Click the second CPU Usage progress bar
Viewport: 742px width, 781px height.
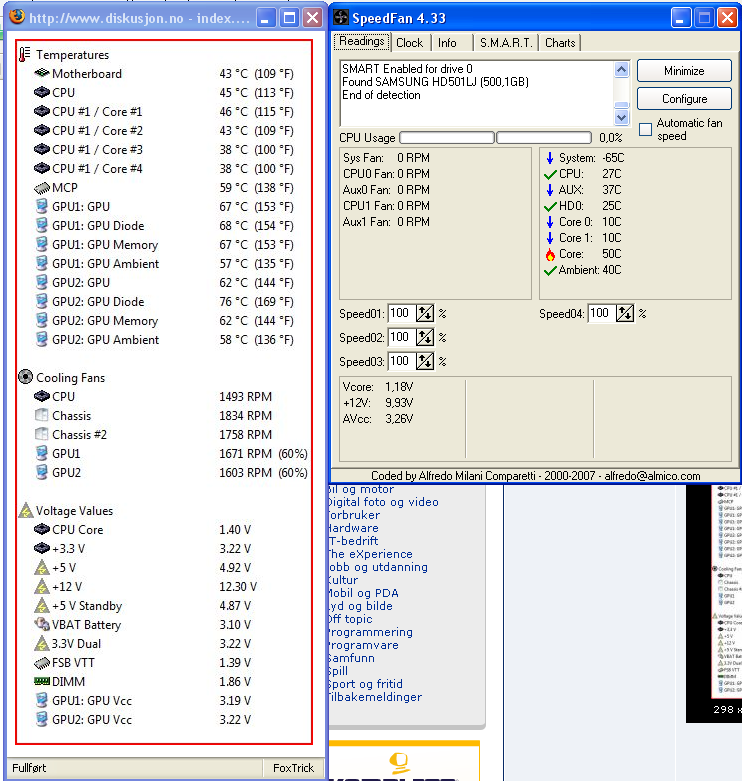(544, 137)
